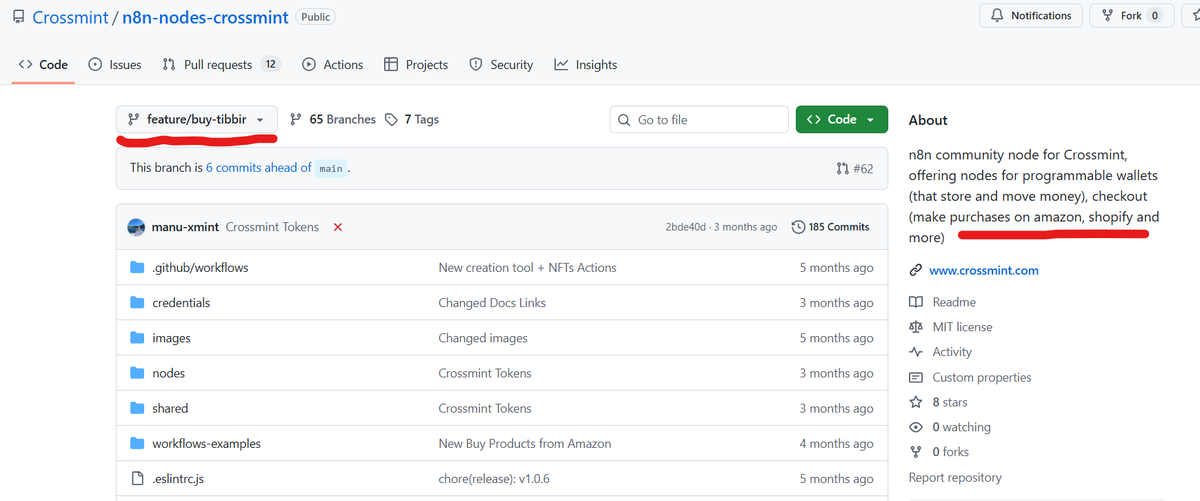
Task: Expand the green Code dropdown button
Action: click(842, 120)
